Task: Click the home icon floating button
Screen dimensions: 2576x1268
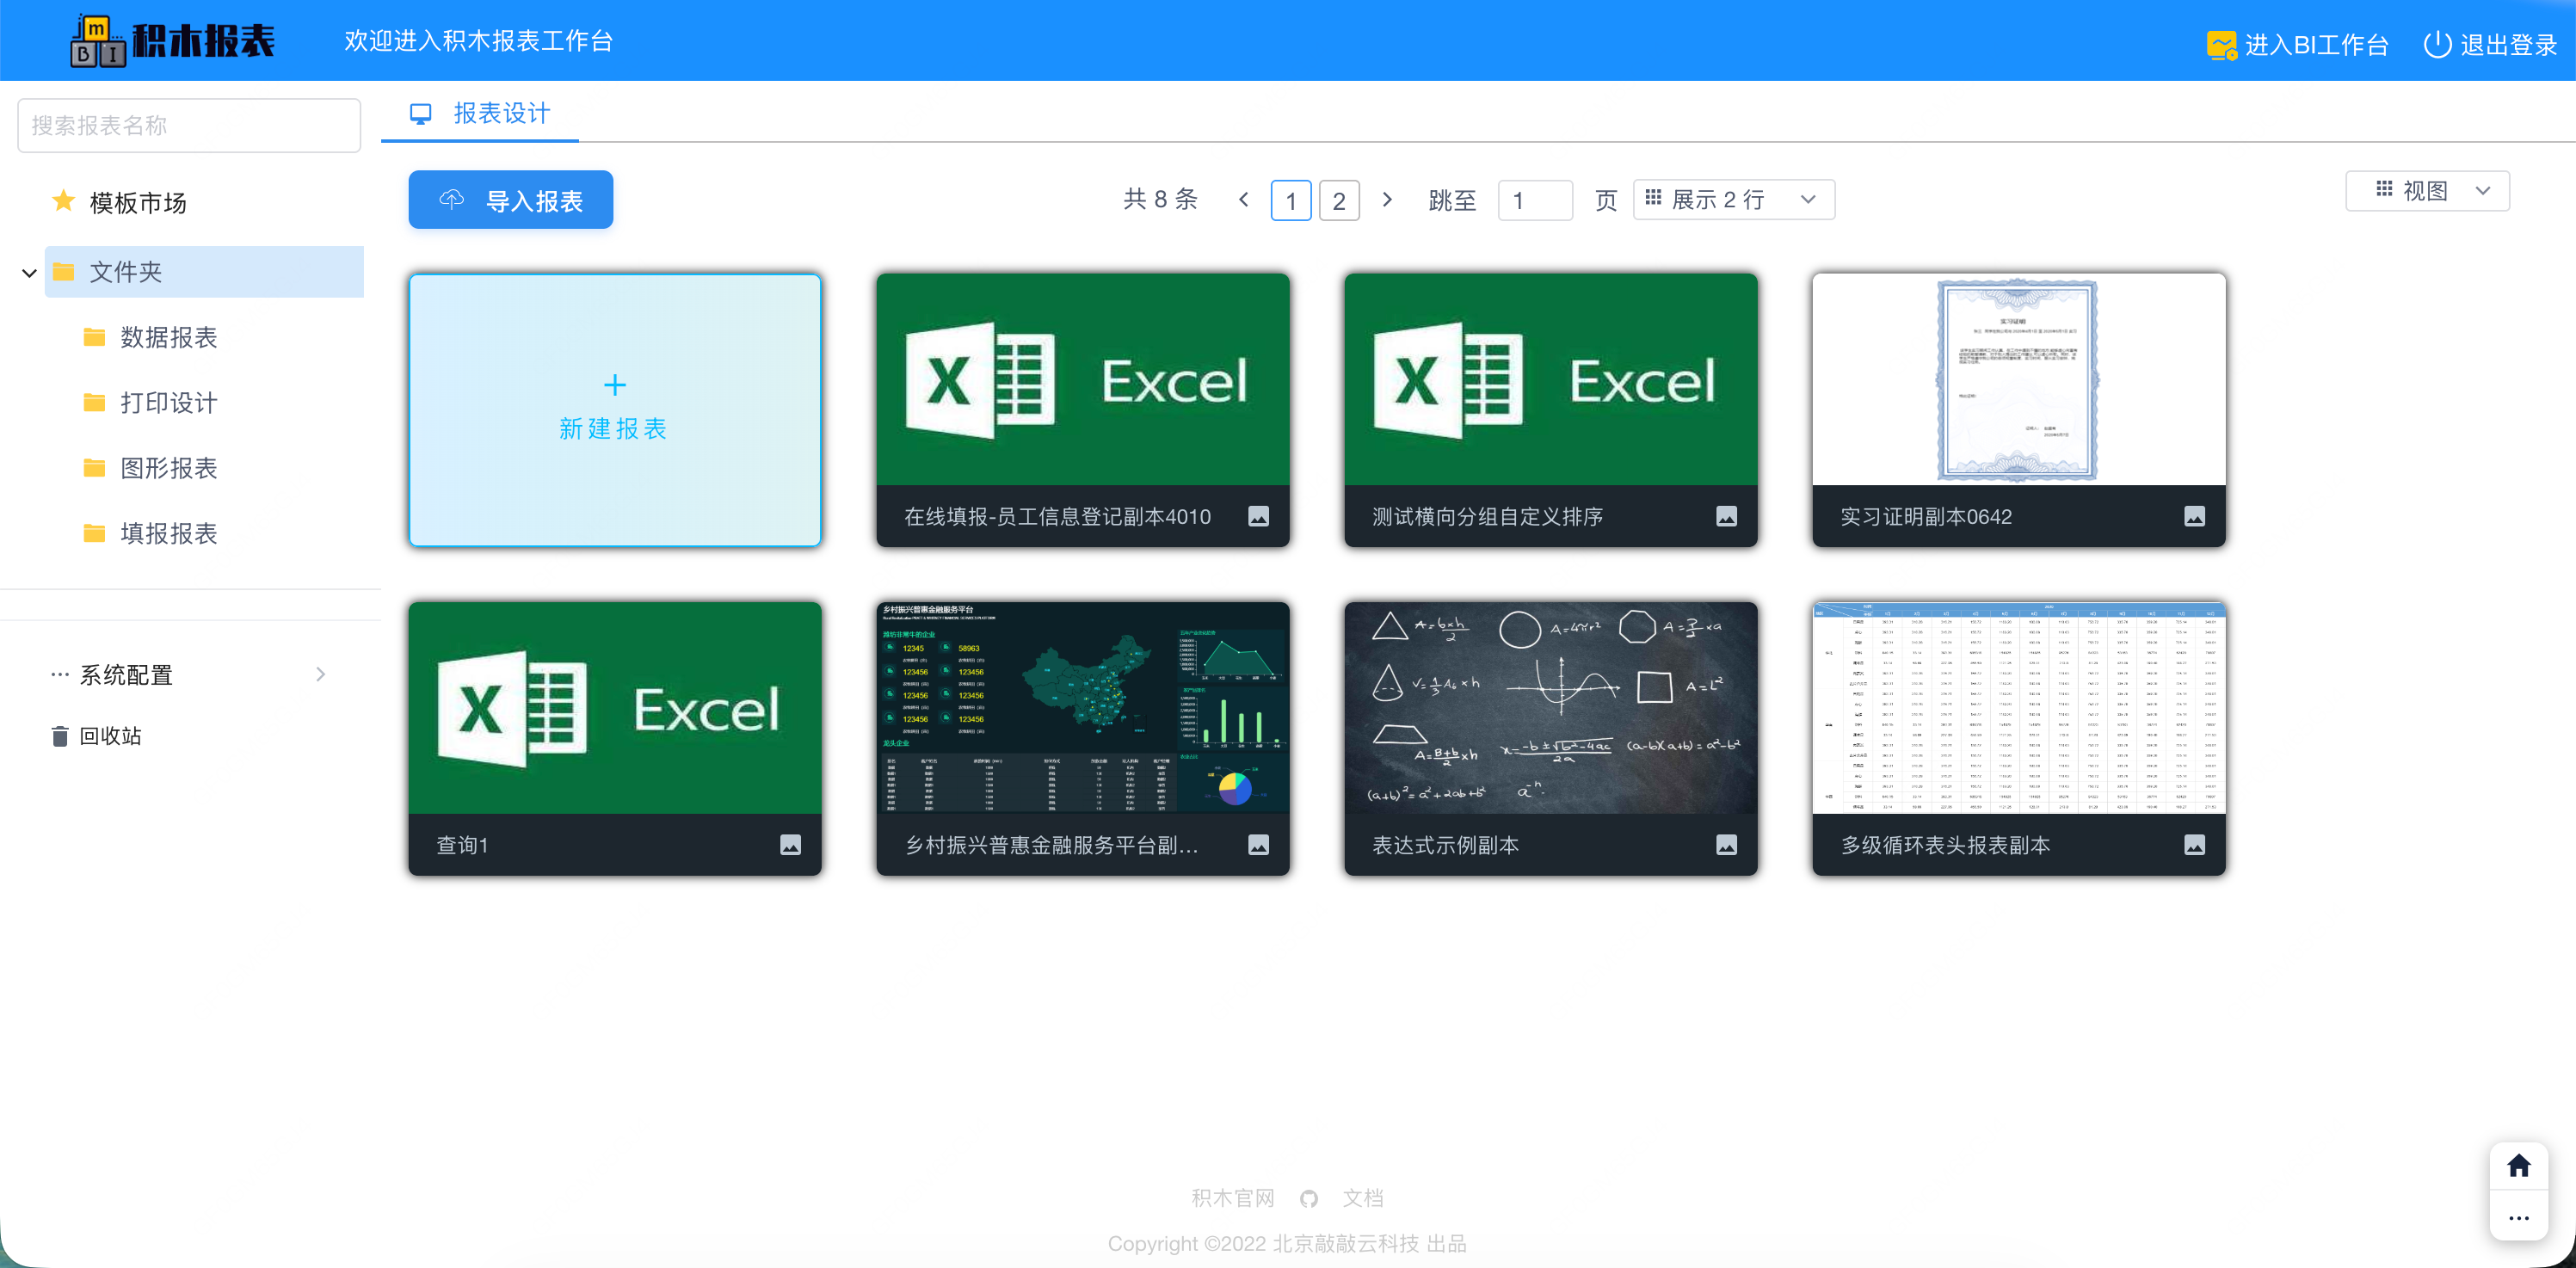Action: coord(2518,1166)
